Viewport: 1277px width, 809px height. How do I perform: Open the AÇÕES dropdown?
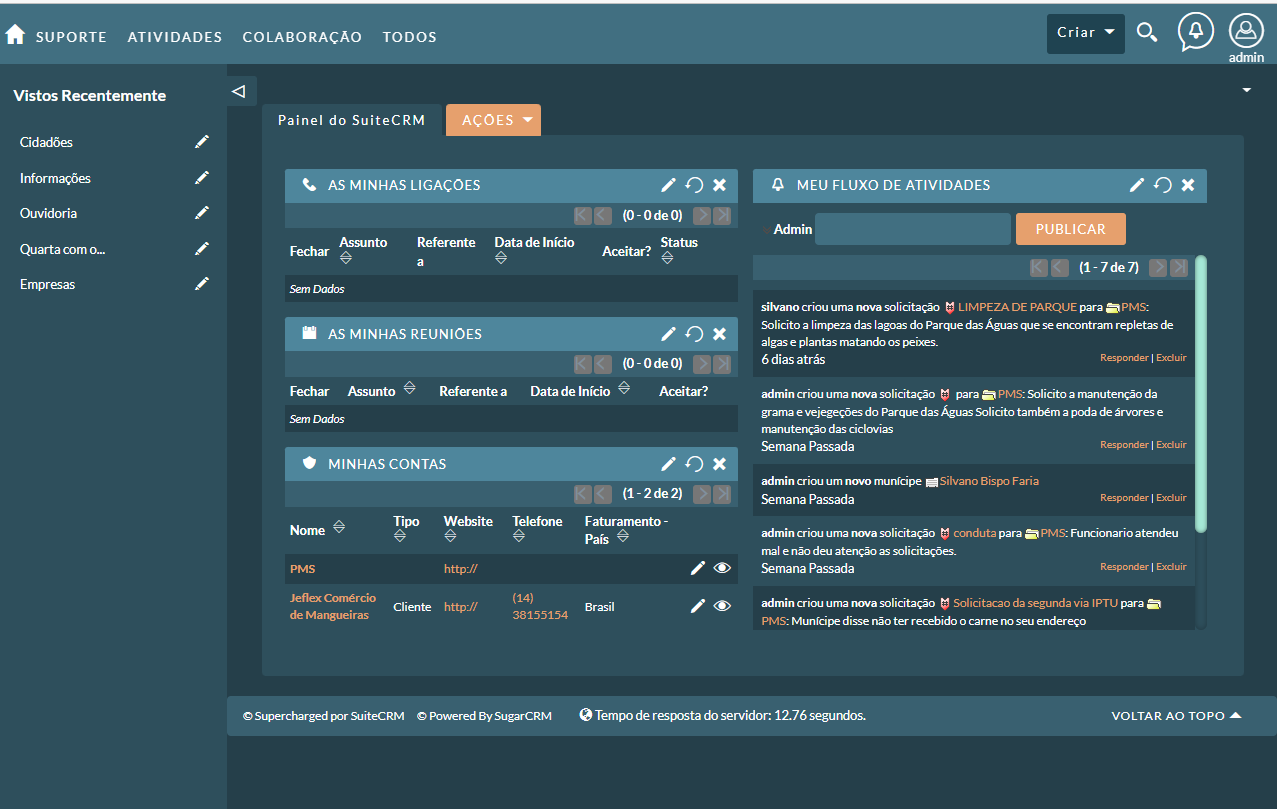point(493,120)
